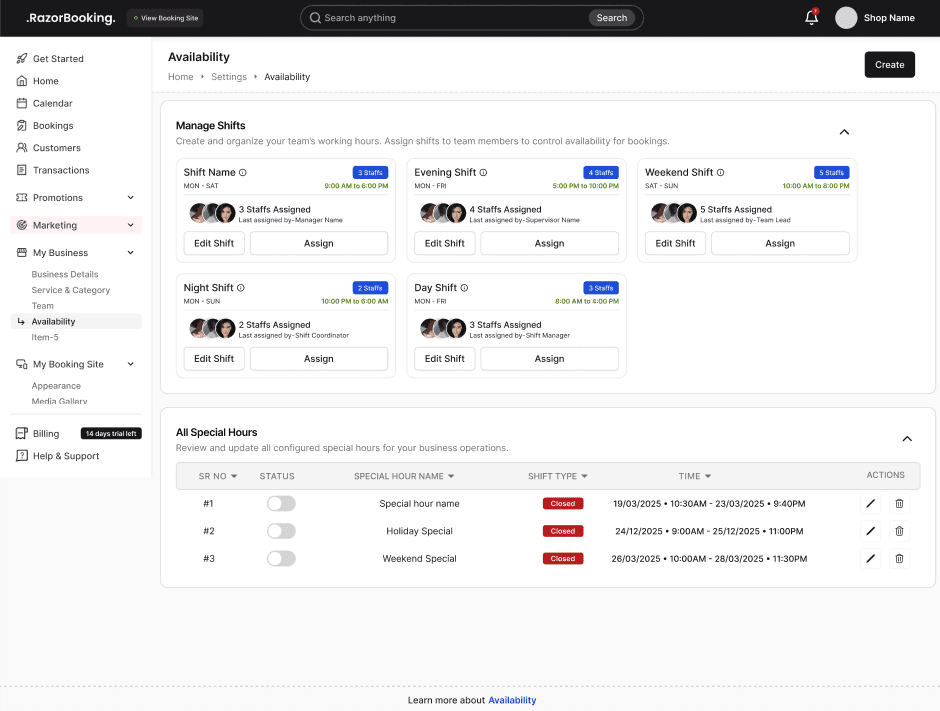Click the Help & Support icon
The width and height of the screenshot is (940, 711).
coord(22,456)
